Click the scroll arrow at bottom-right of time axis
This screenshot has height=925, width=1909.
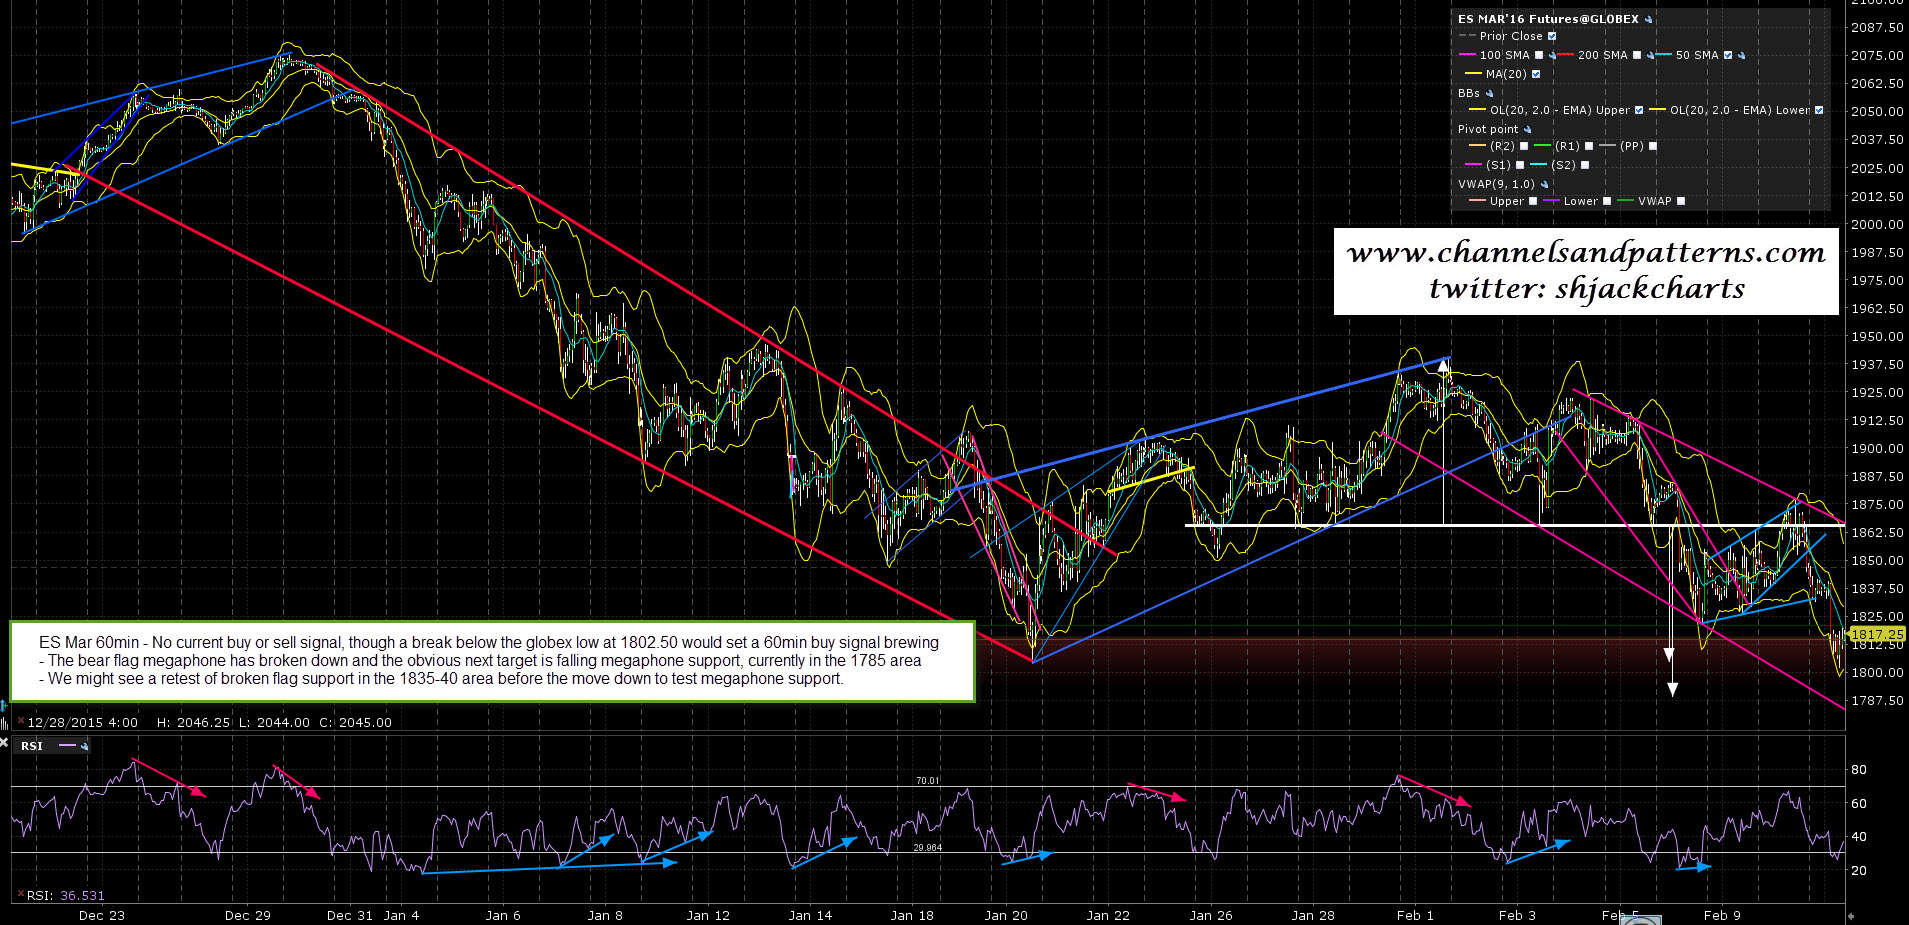tap(1851, 915)
